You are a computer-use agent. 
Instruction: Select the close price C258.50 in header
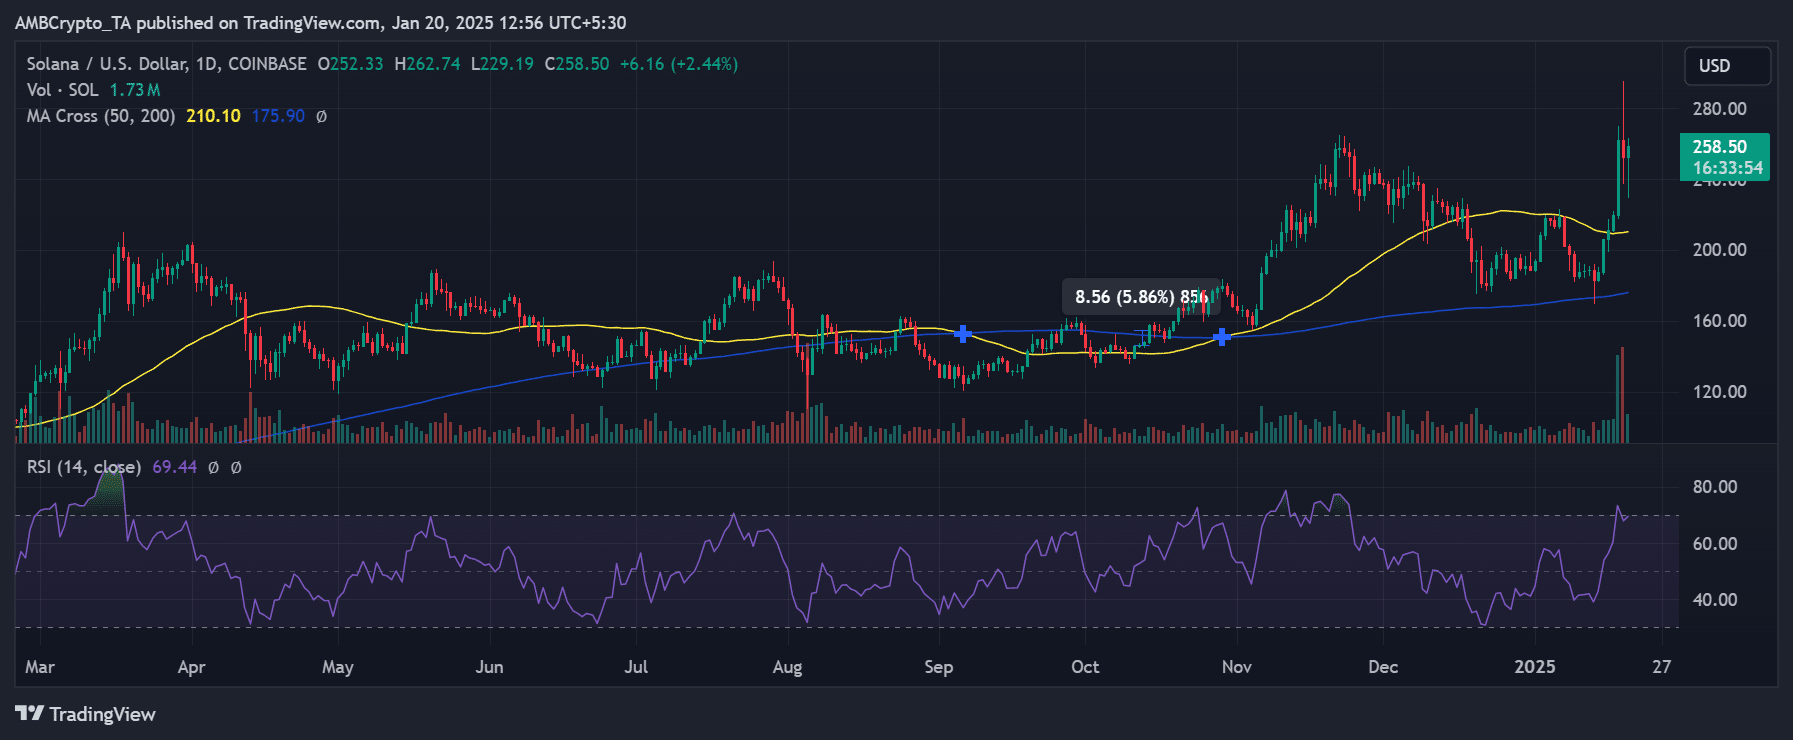tap(577, 64)
